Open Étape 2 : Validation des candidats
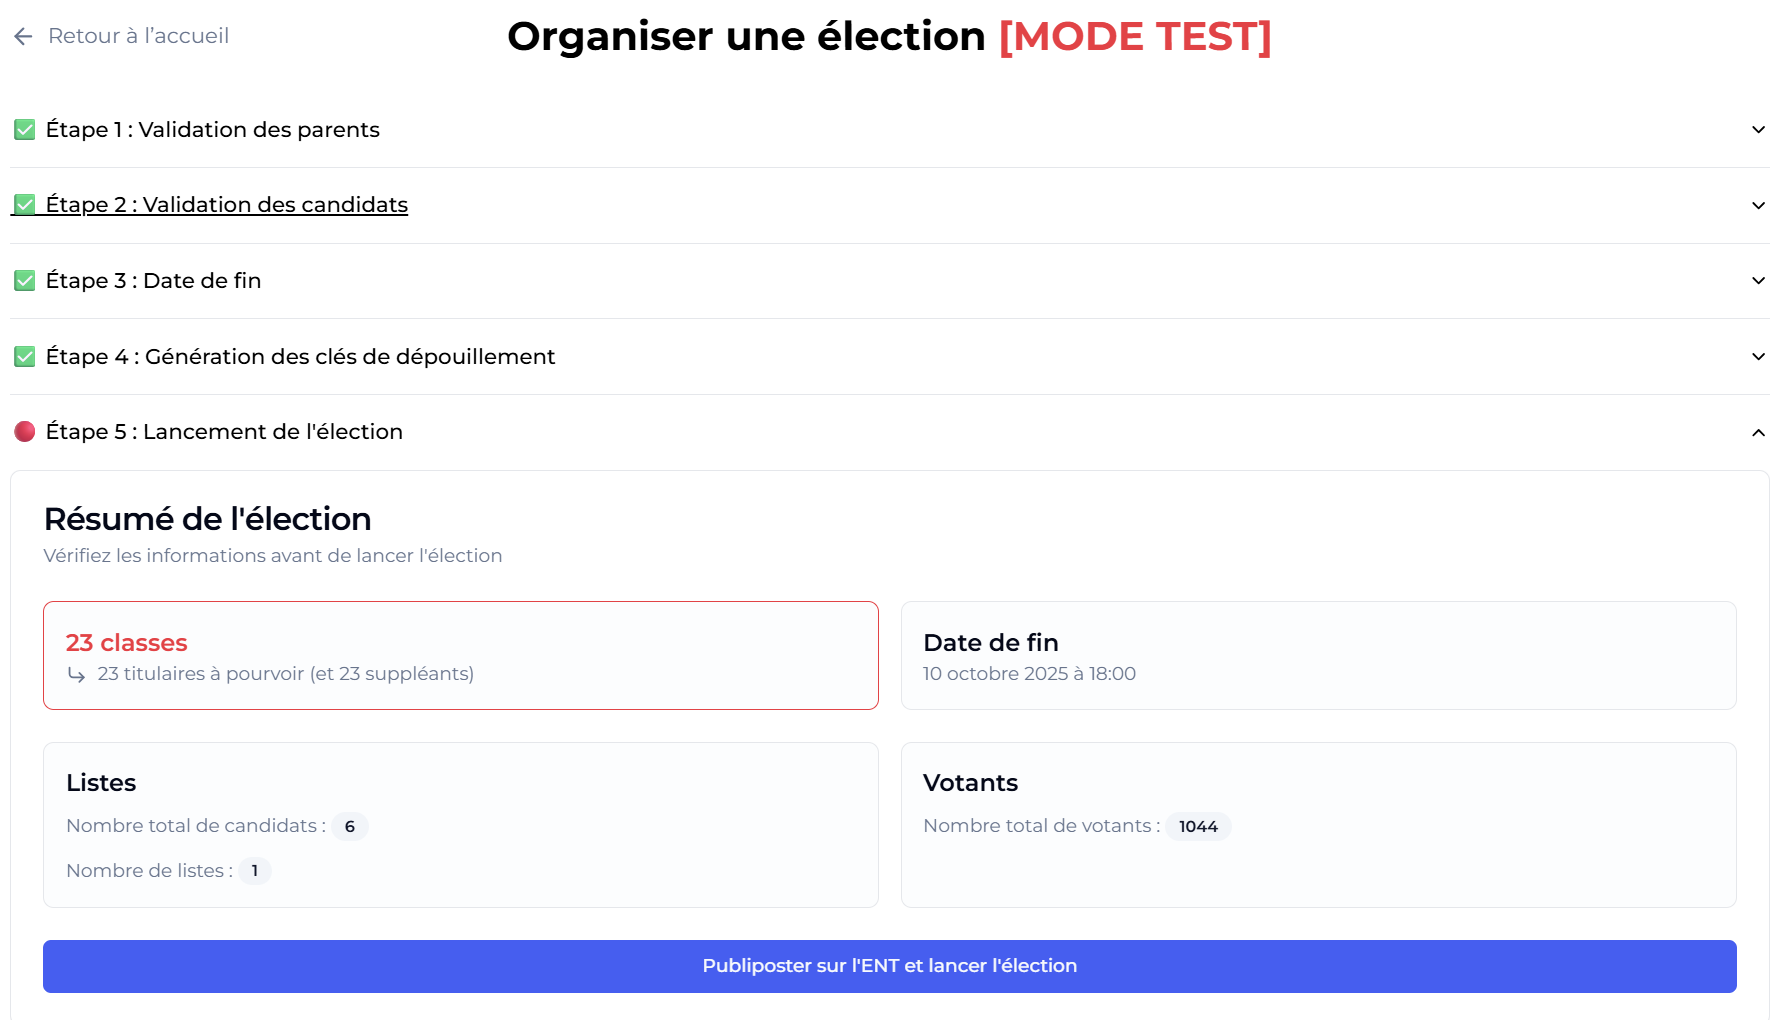Viewport: 1781px width, 1020px height. [x=1757, y=205]
